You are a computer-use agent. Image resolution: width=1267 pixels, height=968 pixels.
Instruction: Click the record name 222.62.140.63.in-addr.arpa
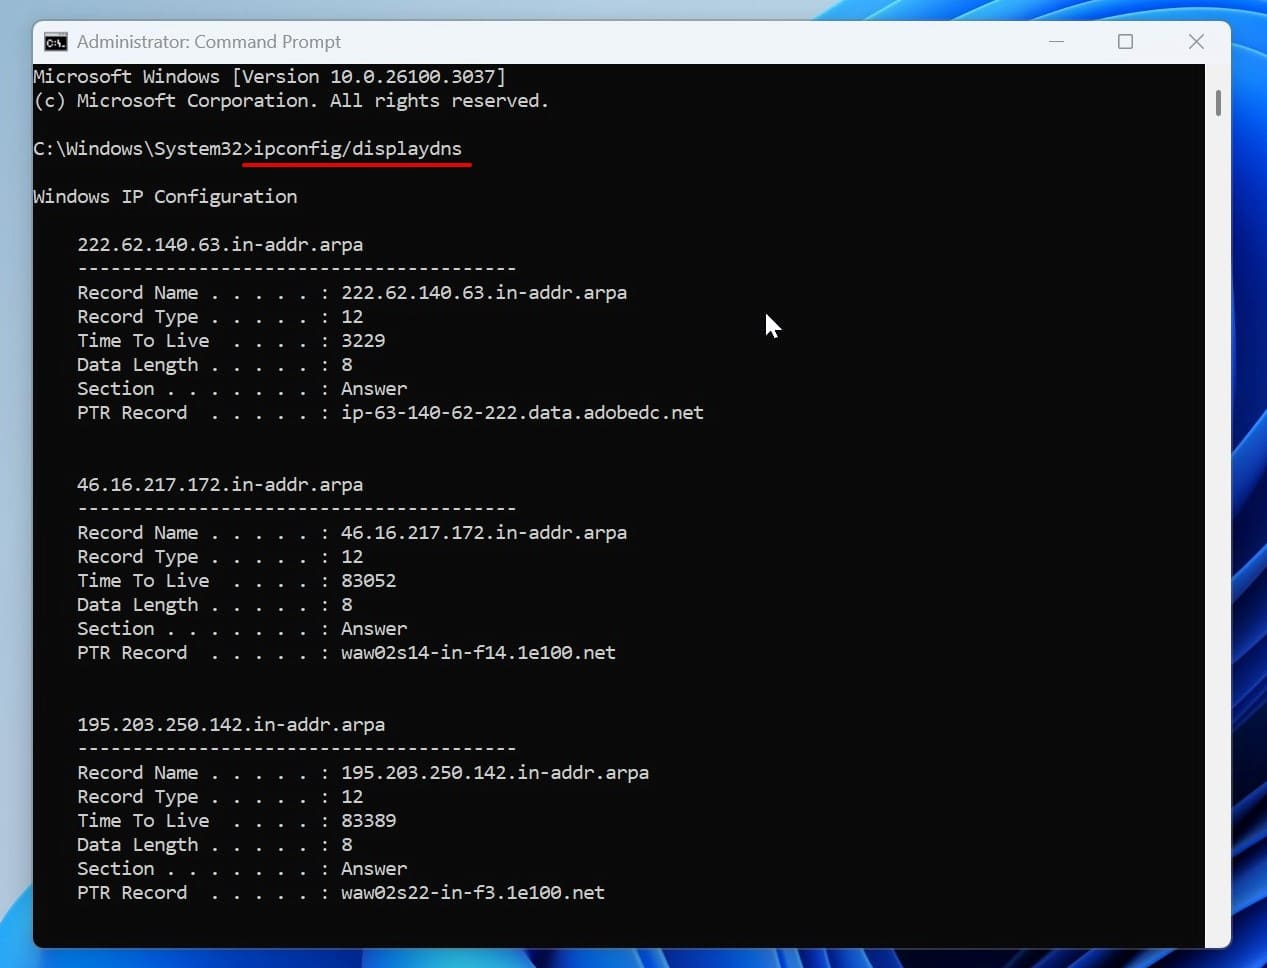click(x=220, y=244)
